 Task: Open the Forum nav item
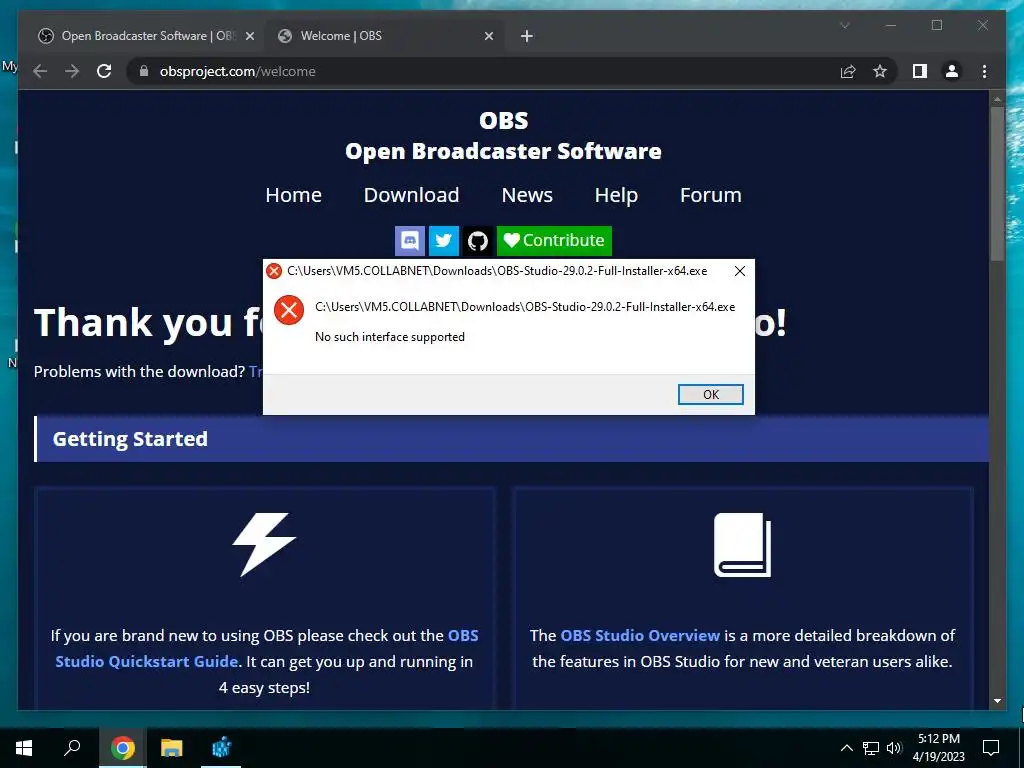pos(711,195)
